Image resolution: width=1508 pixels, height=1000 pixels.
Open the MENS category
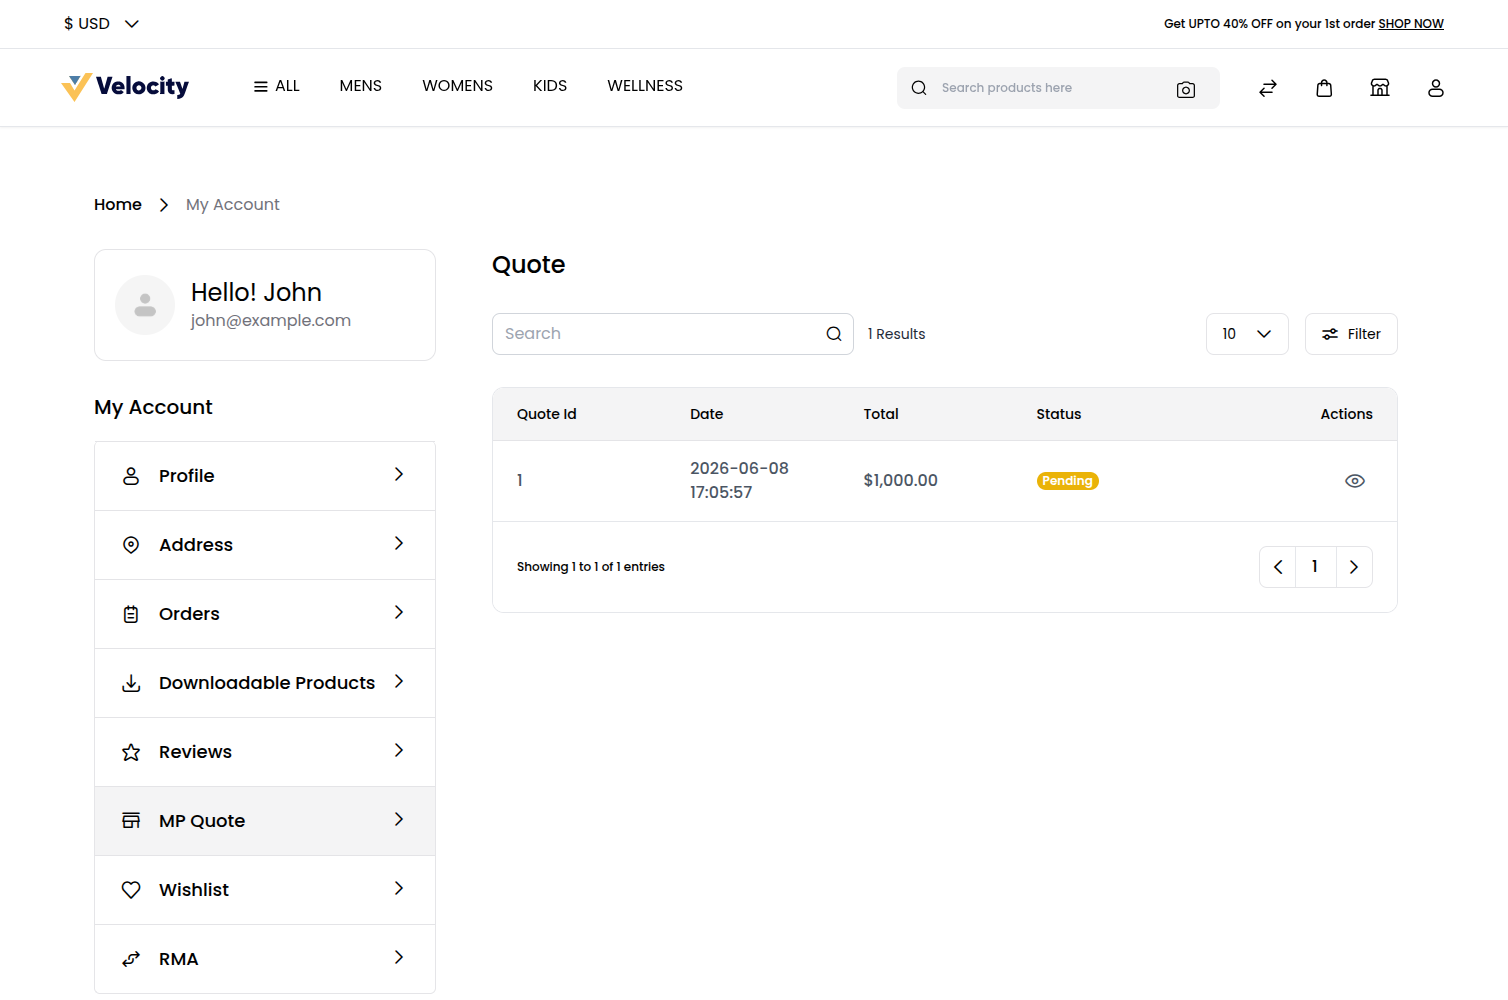[x=361, y=86]
